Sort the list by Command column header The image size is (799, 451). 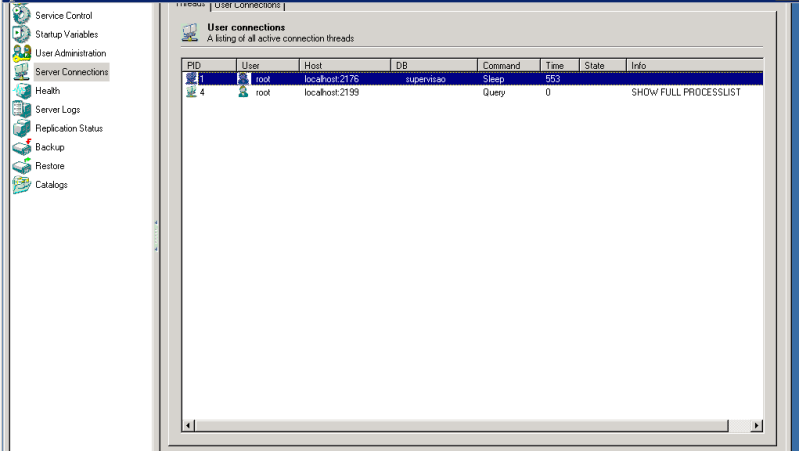(509, 65)
